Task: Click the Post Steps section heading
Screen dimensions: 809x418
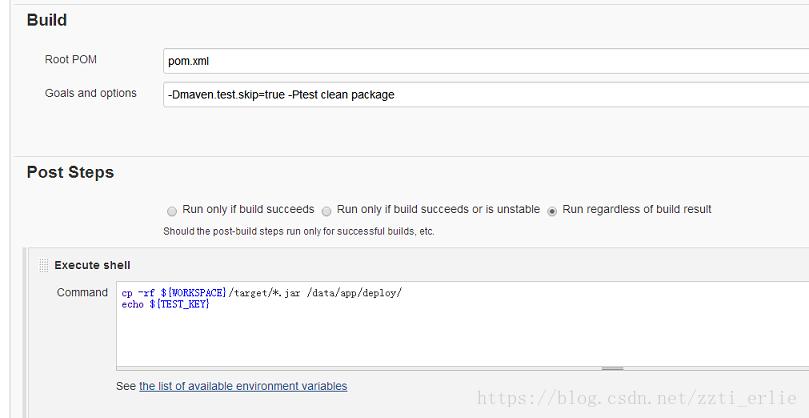Action: pyautogui.click(x=70, y=172)
